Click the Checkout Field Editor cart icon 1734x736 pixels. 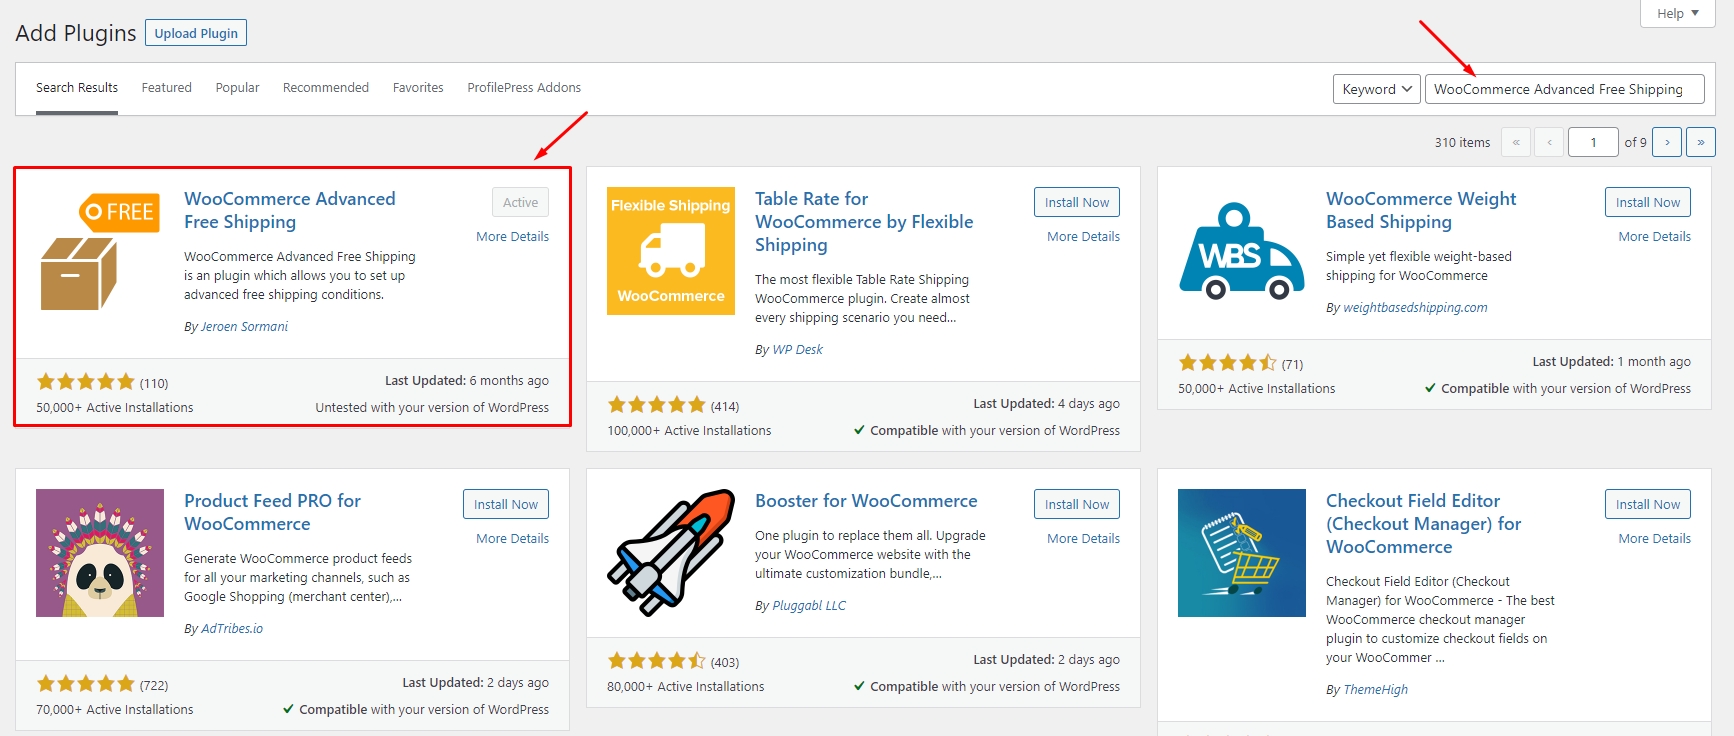pos(1241,553)
